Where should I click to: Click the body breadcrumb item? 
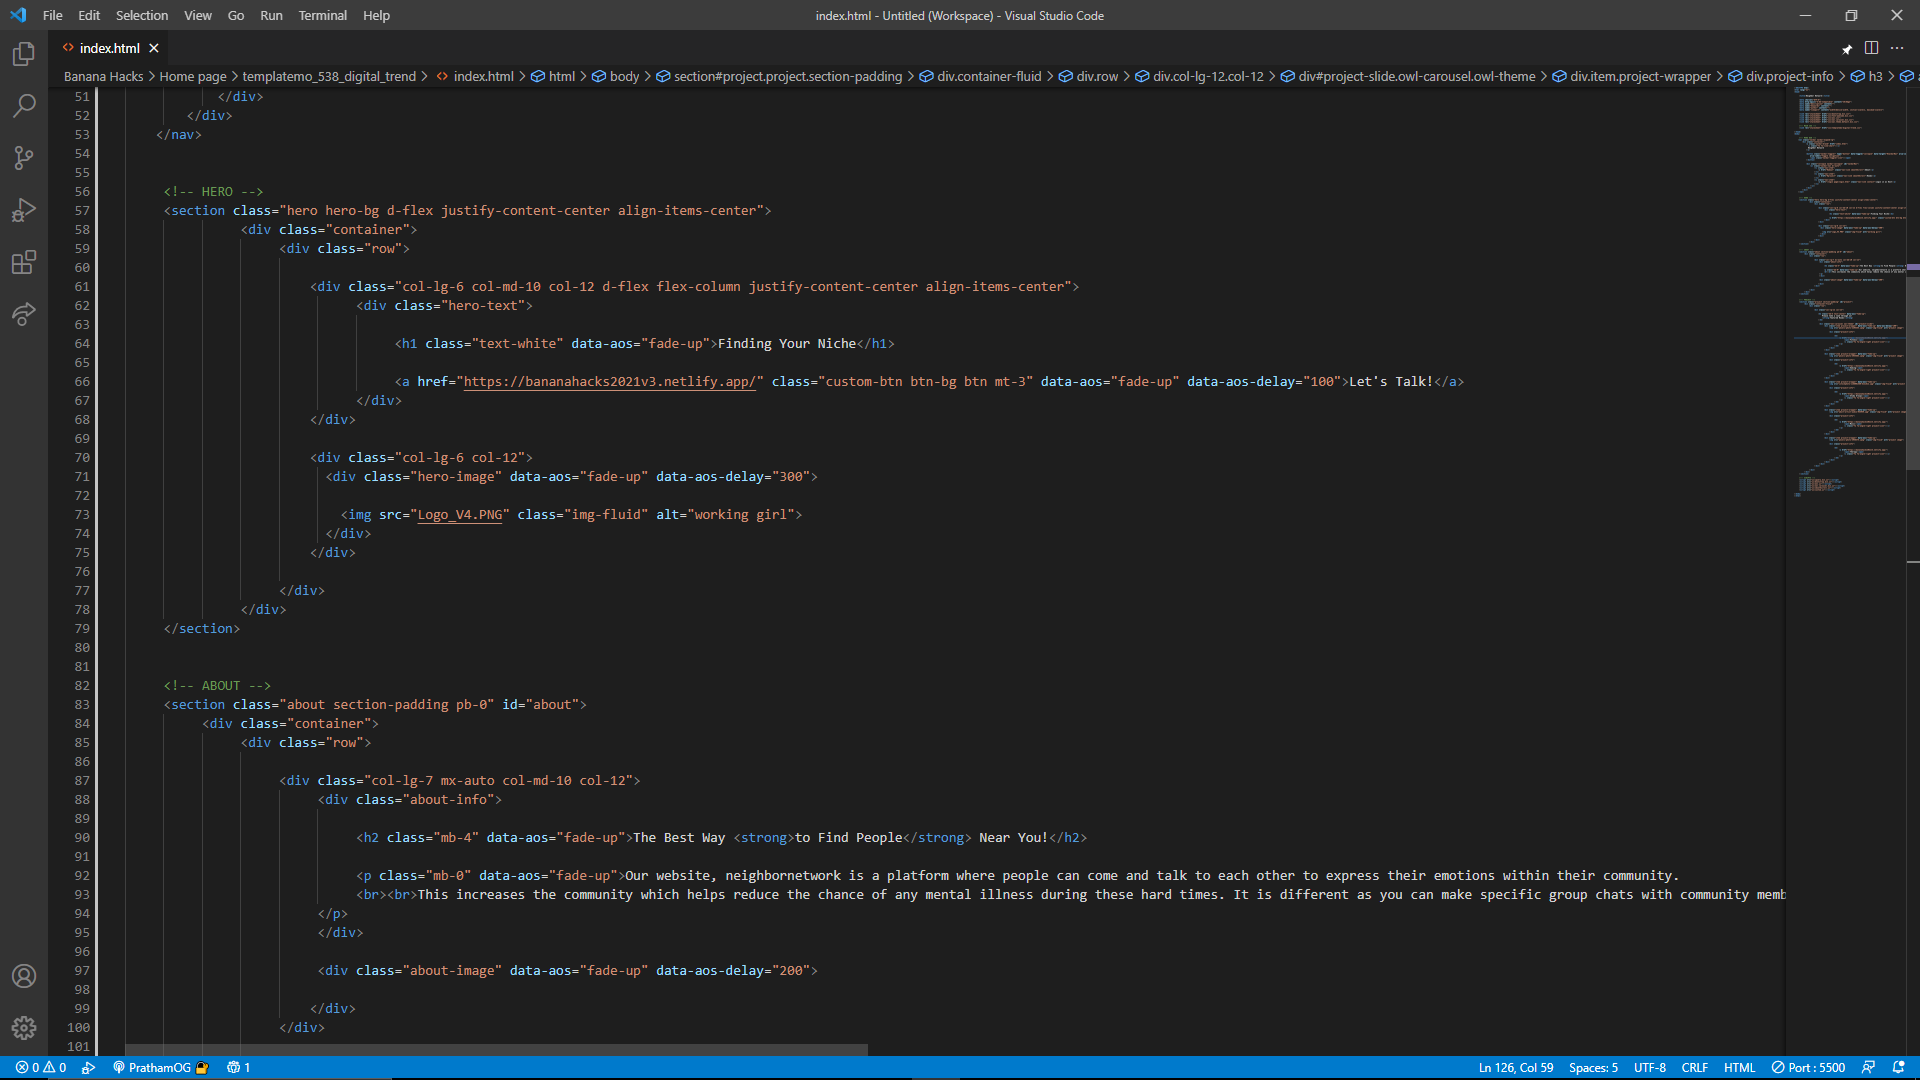[624, 76]
